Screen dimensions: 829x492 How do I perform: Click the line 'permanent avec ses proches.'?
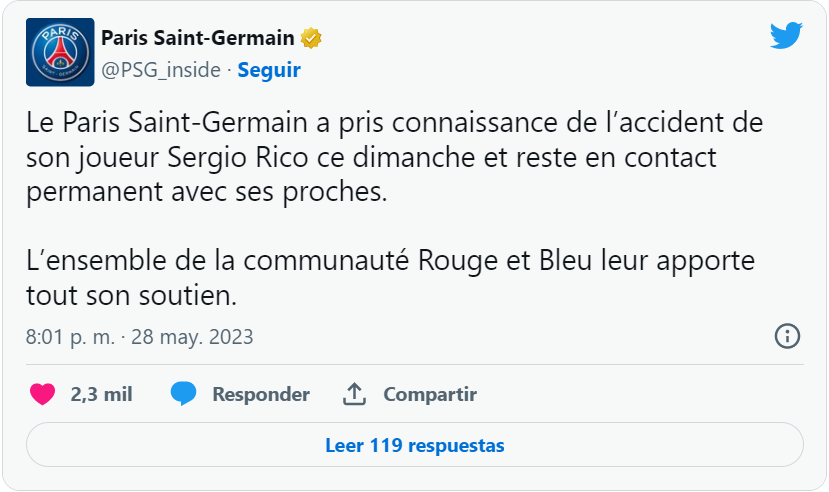(x=207, y=192)
